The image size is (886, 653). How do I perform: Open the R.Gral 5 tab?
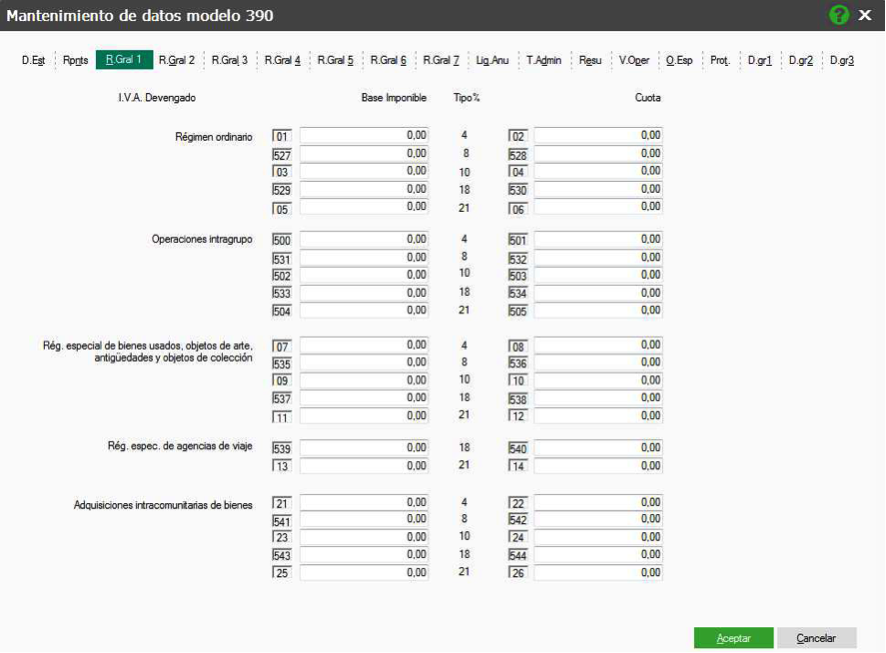pos(335,60)
